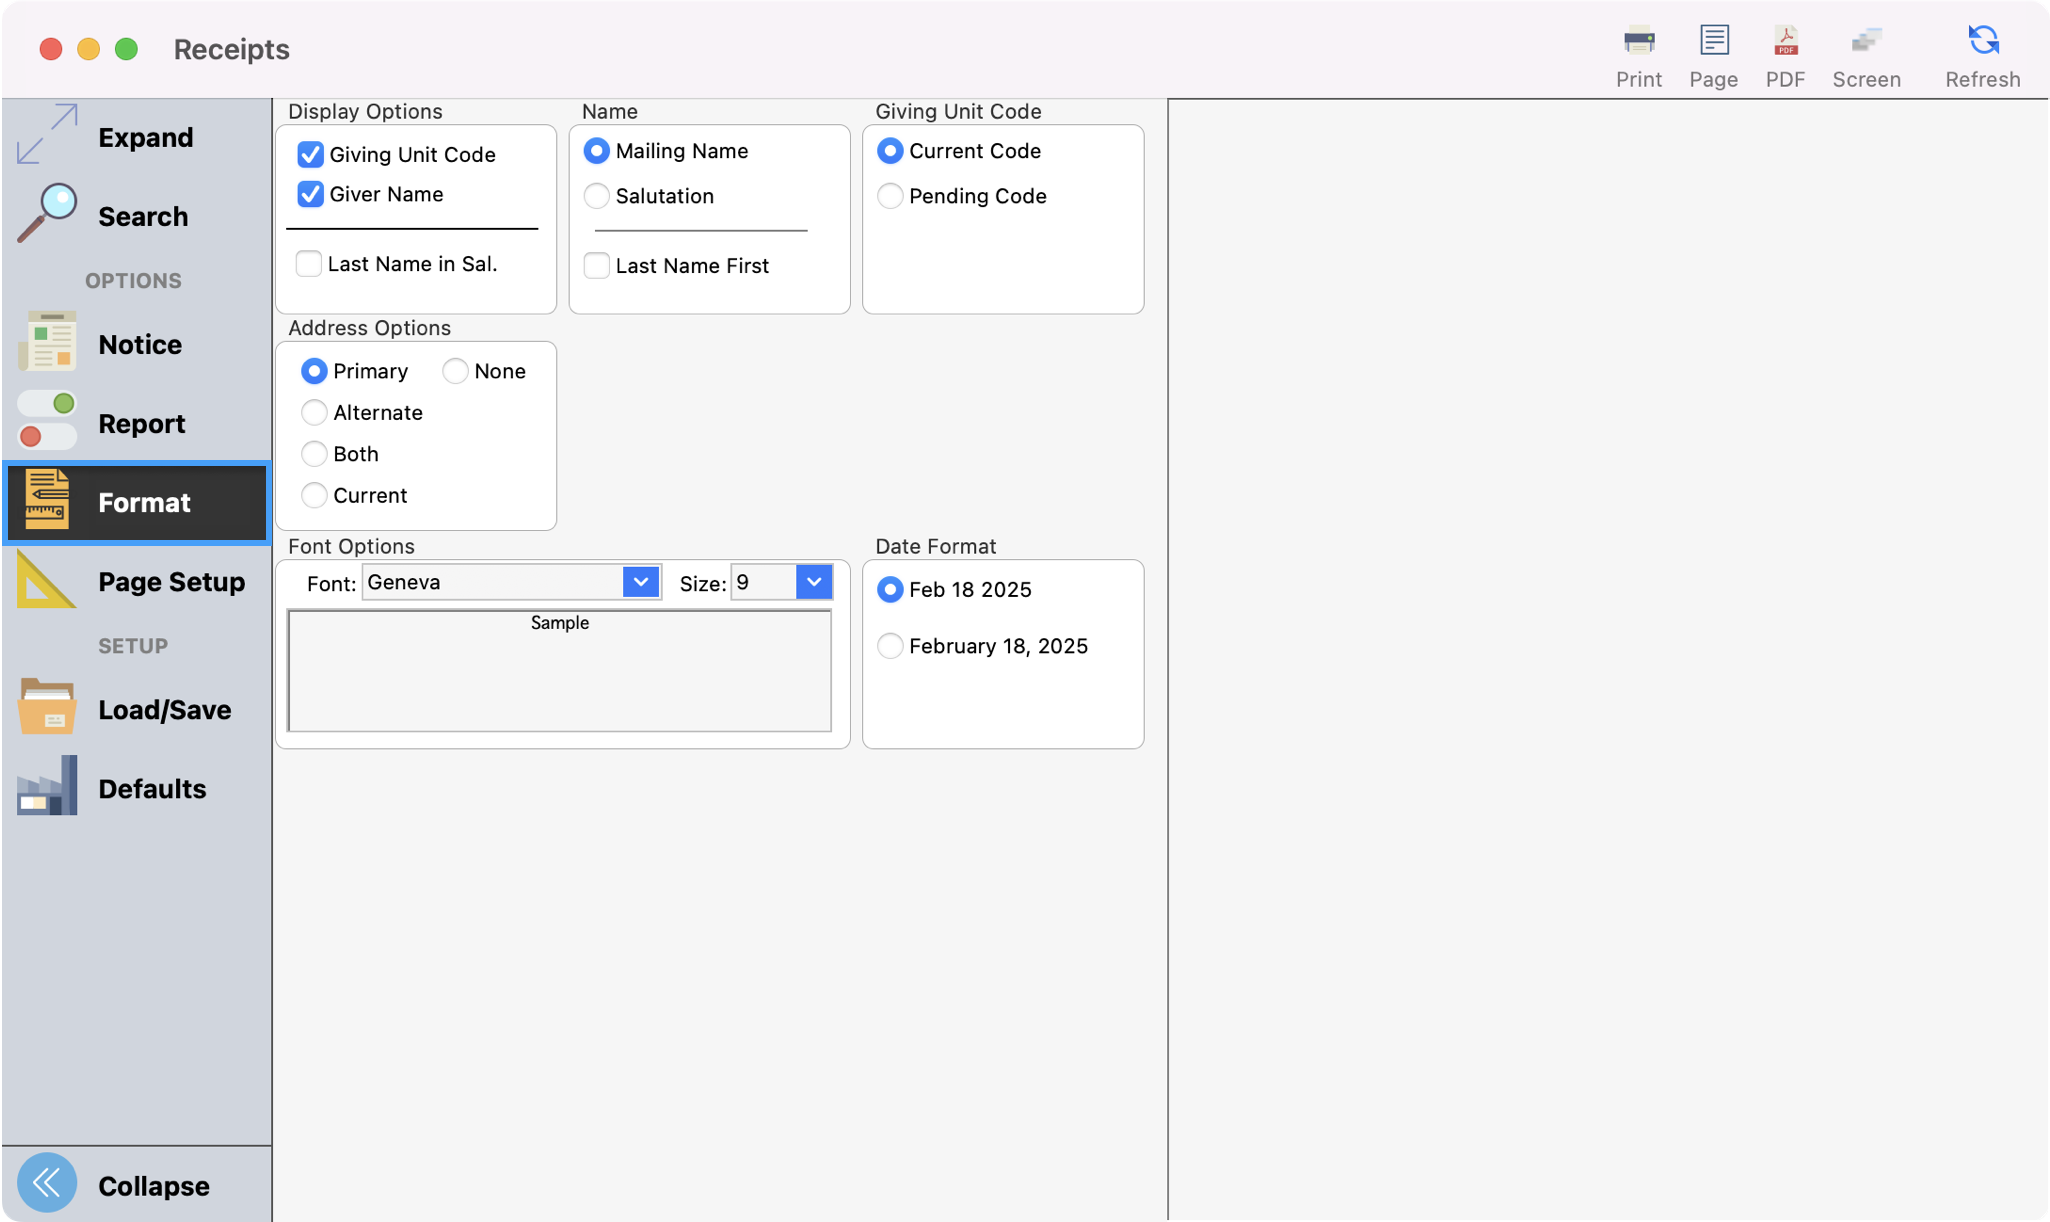
Task: Open the Load/Save folder icon
Action: (x=47, y=707)
